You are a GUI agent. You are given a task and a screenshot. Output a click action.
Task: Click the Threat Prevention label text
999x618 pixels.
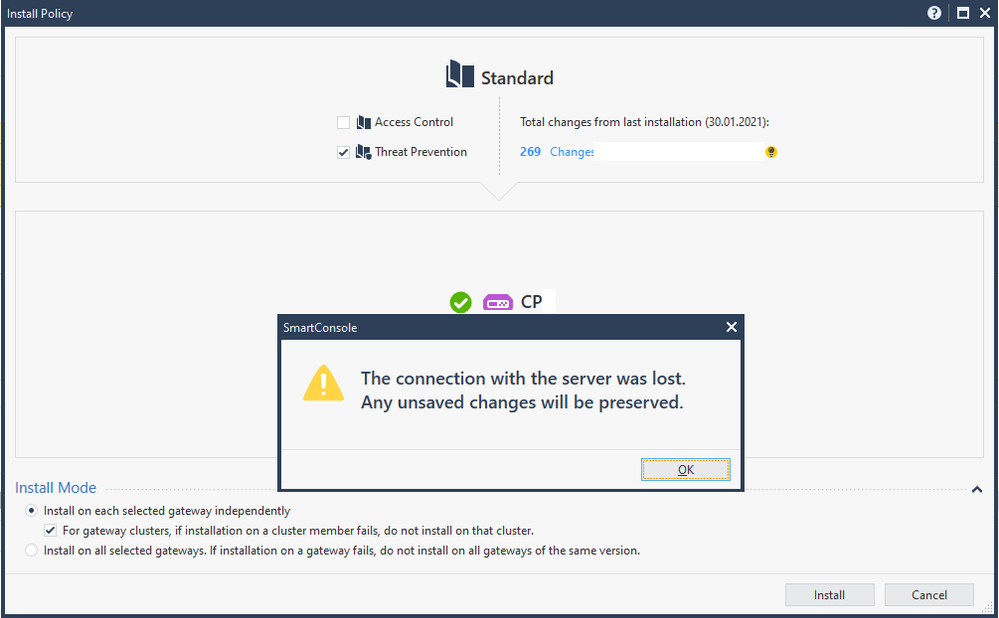coord(420,152)
